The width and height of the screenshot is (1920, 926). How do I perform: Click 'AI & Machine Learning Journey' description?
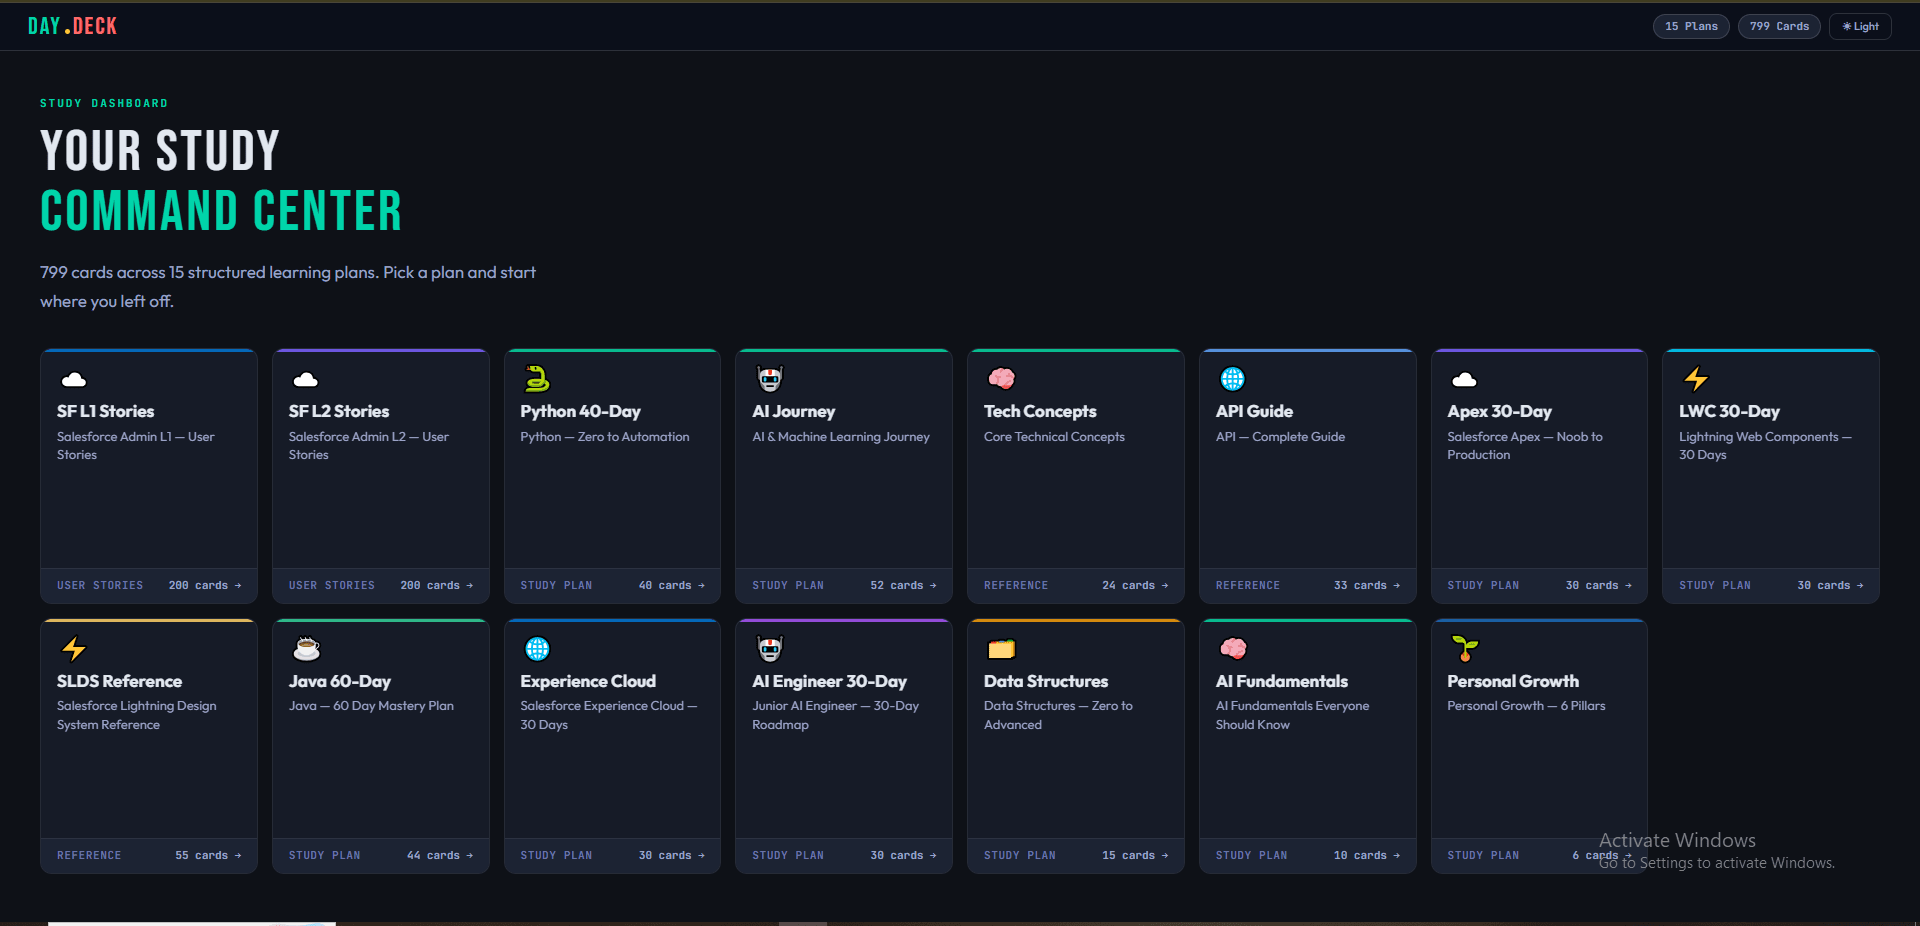click(841, 437)
